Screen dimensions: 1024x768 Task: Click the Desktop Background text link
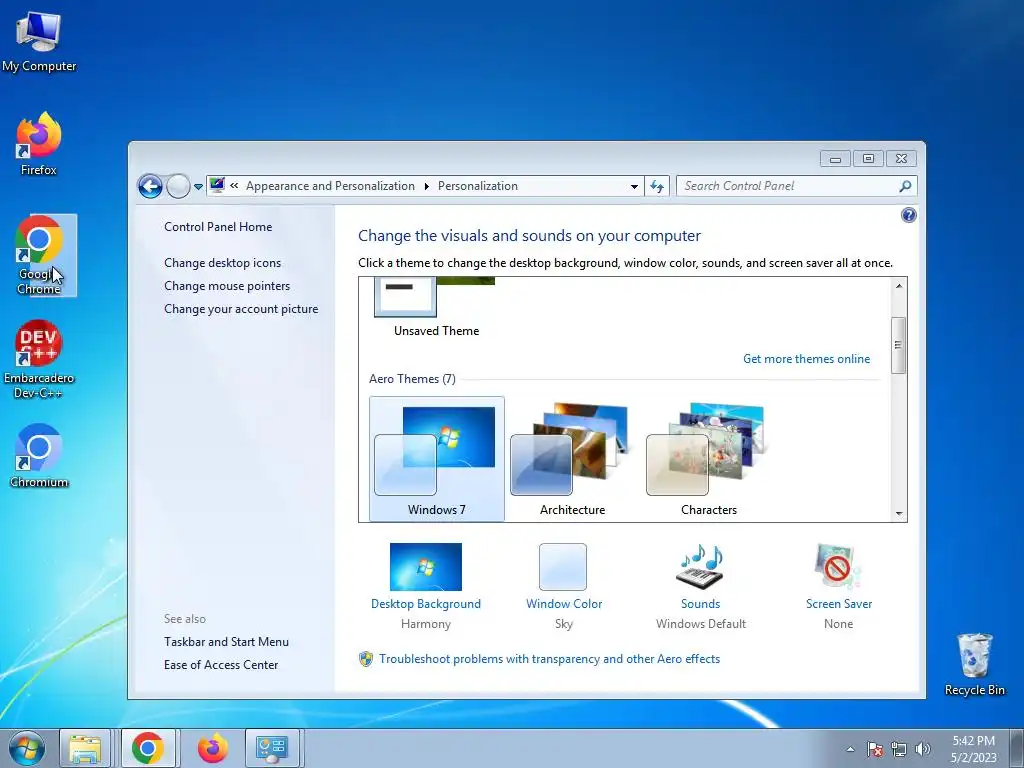(x=426, y=603)
